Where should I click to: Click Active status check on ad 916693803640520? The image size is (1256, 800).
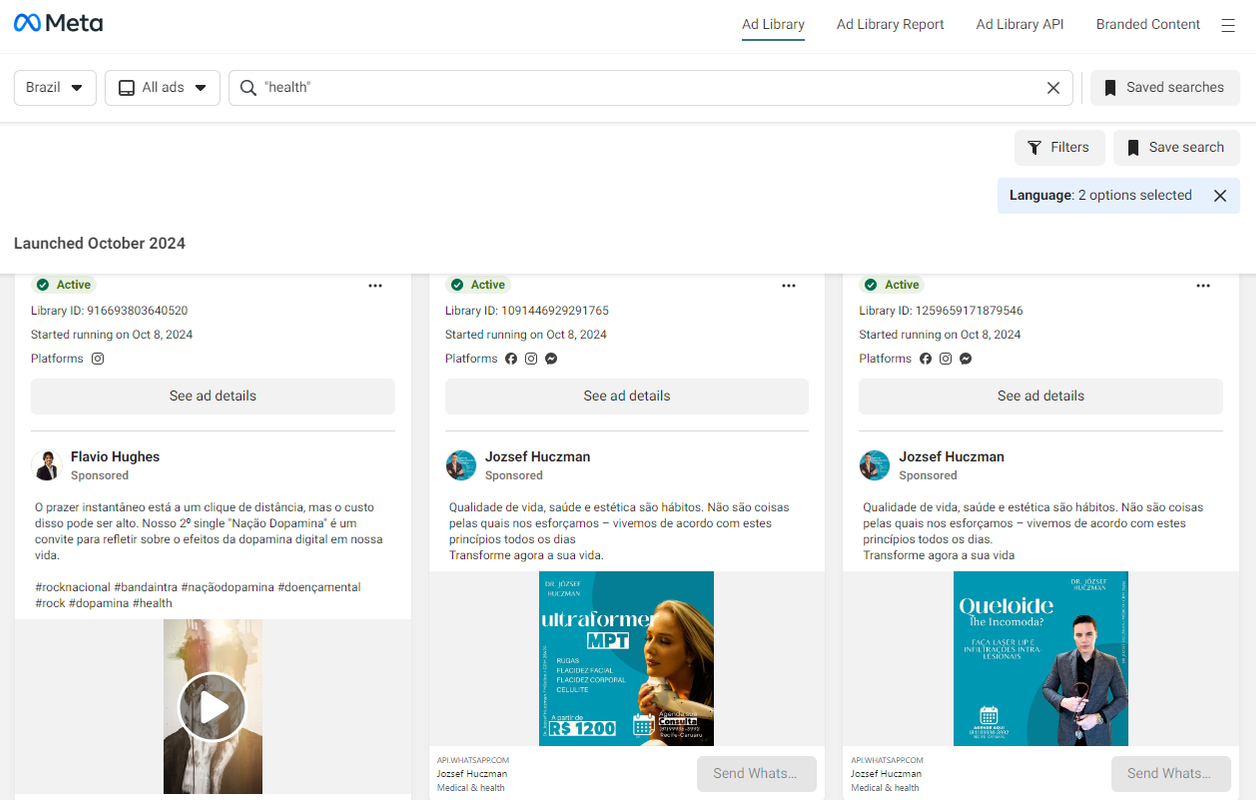click(x=42, y=285)
